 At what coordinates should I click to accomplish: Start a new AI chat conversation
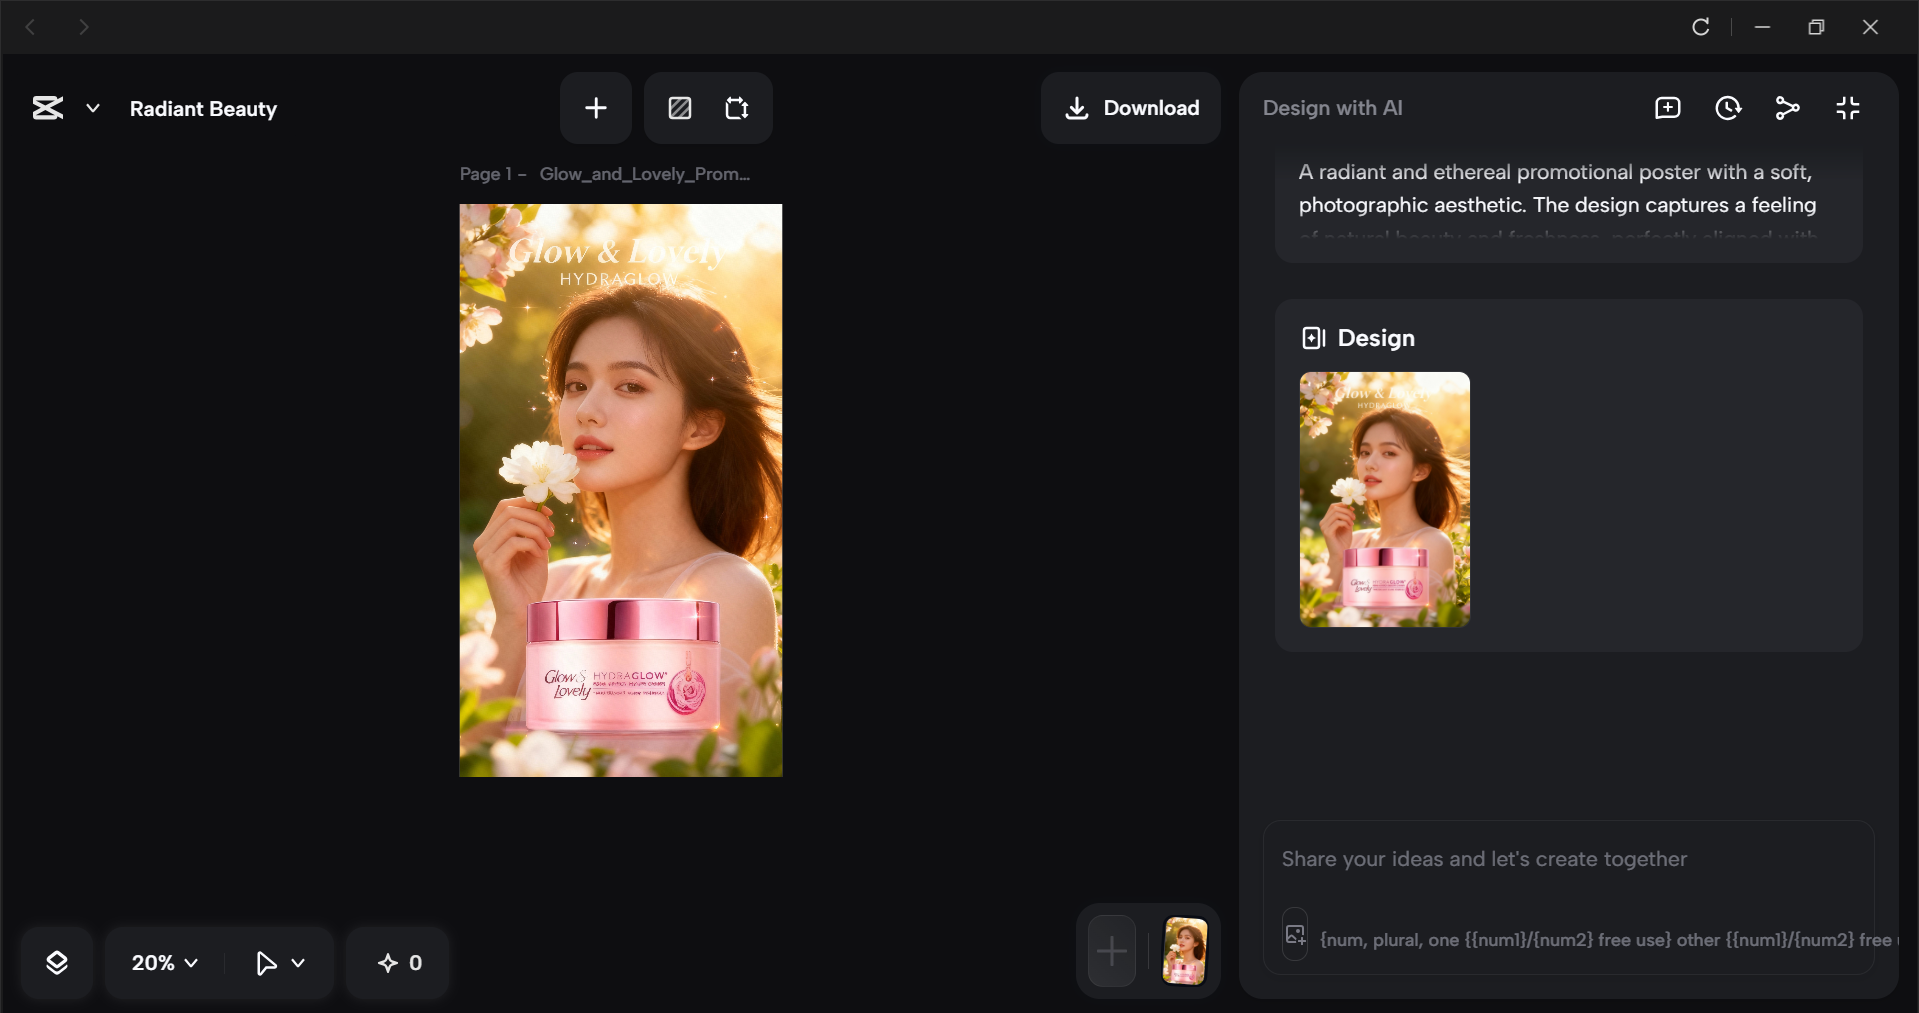click(1667, 107)
